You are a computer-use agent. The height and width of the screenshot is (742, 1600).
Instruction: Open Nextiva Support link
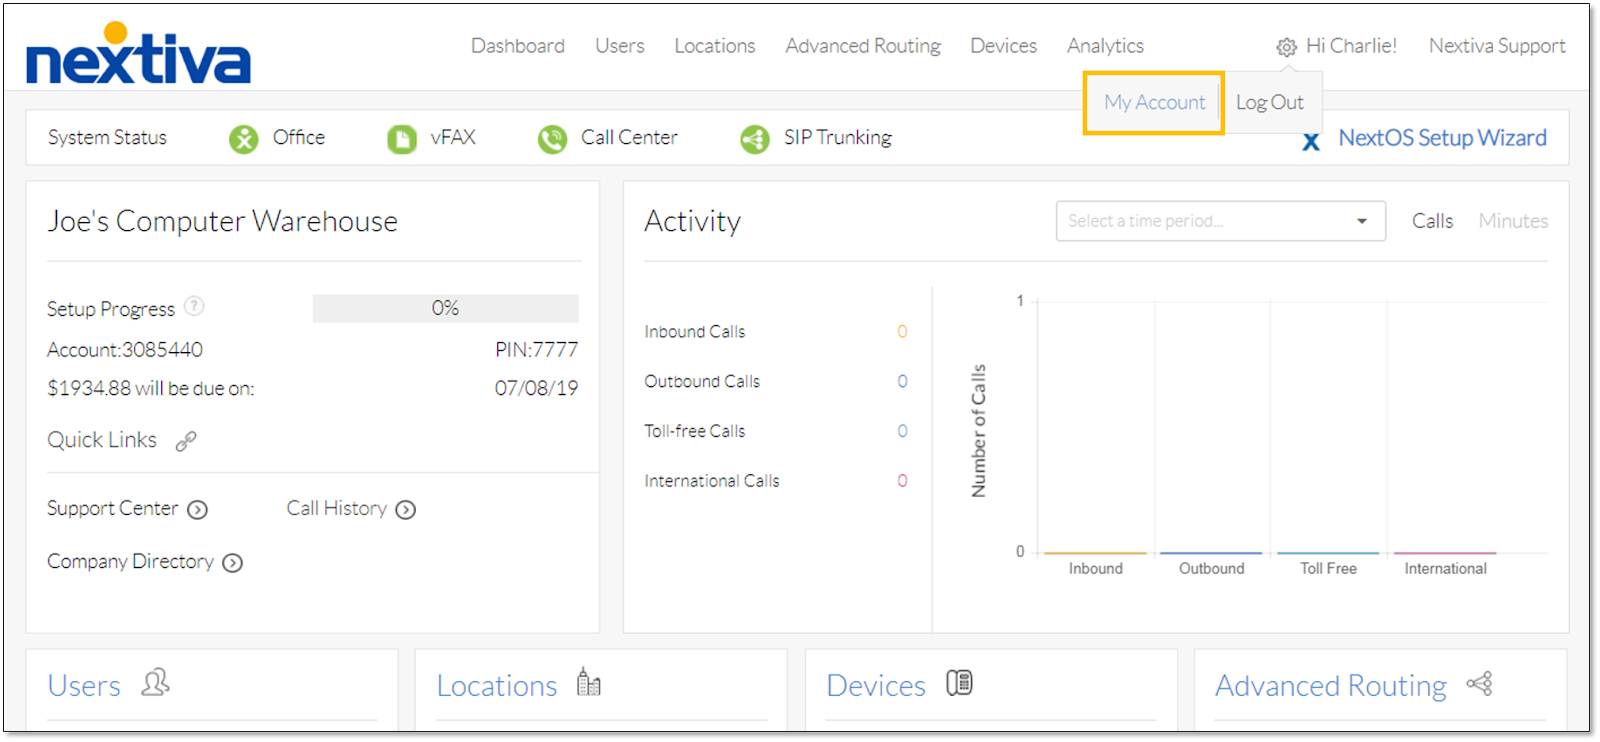pyautogui.click(x=1497, y=46)
